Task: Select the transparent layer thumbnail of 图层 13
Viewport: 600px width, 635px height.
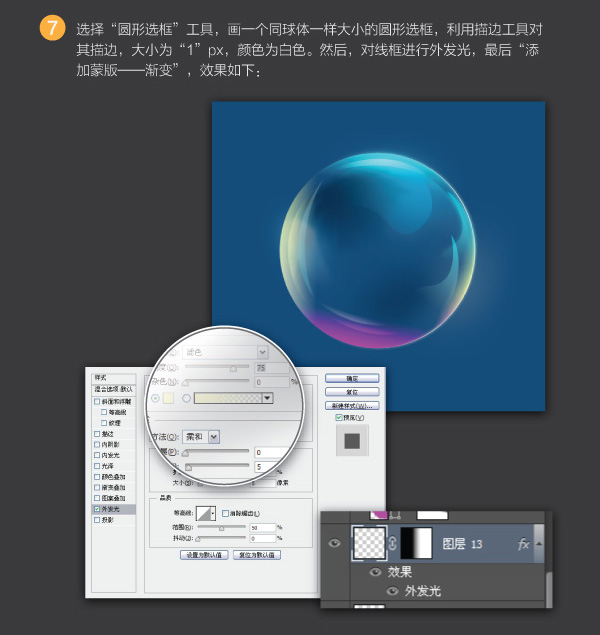Action: (x=369, y=544)
